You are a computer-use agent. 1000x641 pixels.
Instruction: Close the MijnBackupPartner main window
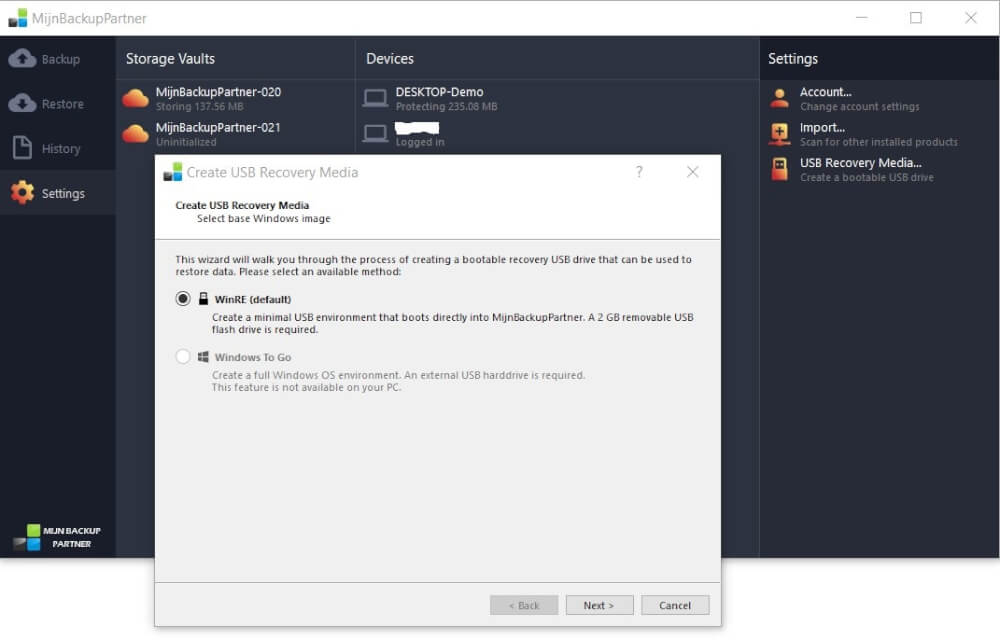[971, 18]
